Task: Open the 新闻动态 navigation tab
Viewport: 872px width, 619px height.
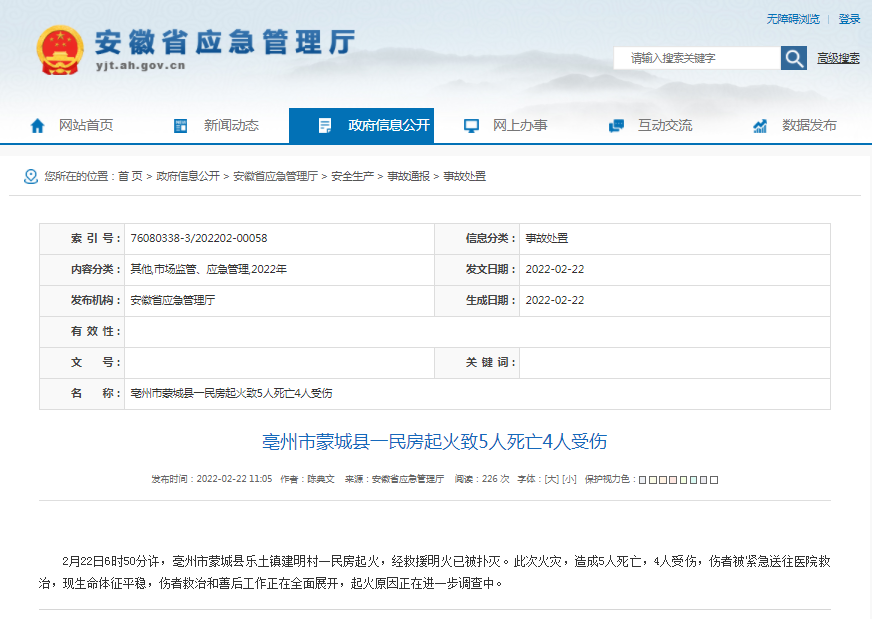Action: (x=231, y=126)
